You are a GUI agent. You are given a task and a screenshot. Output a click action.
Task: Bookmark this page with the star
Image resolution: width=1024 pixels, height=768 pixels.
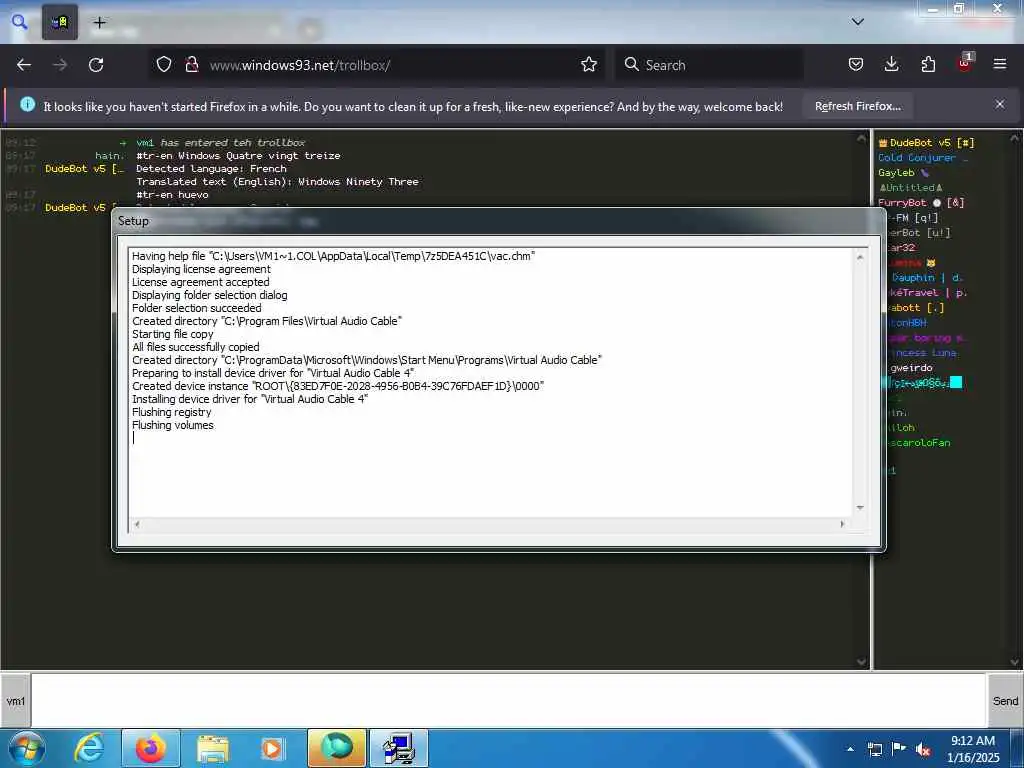pos(589,65)
